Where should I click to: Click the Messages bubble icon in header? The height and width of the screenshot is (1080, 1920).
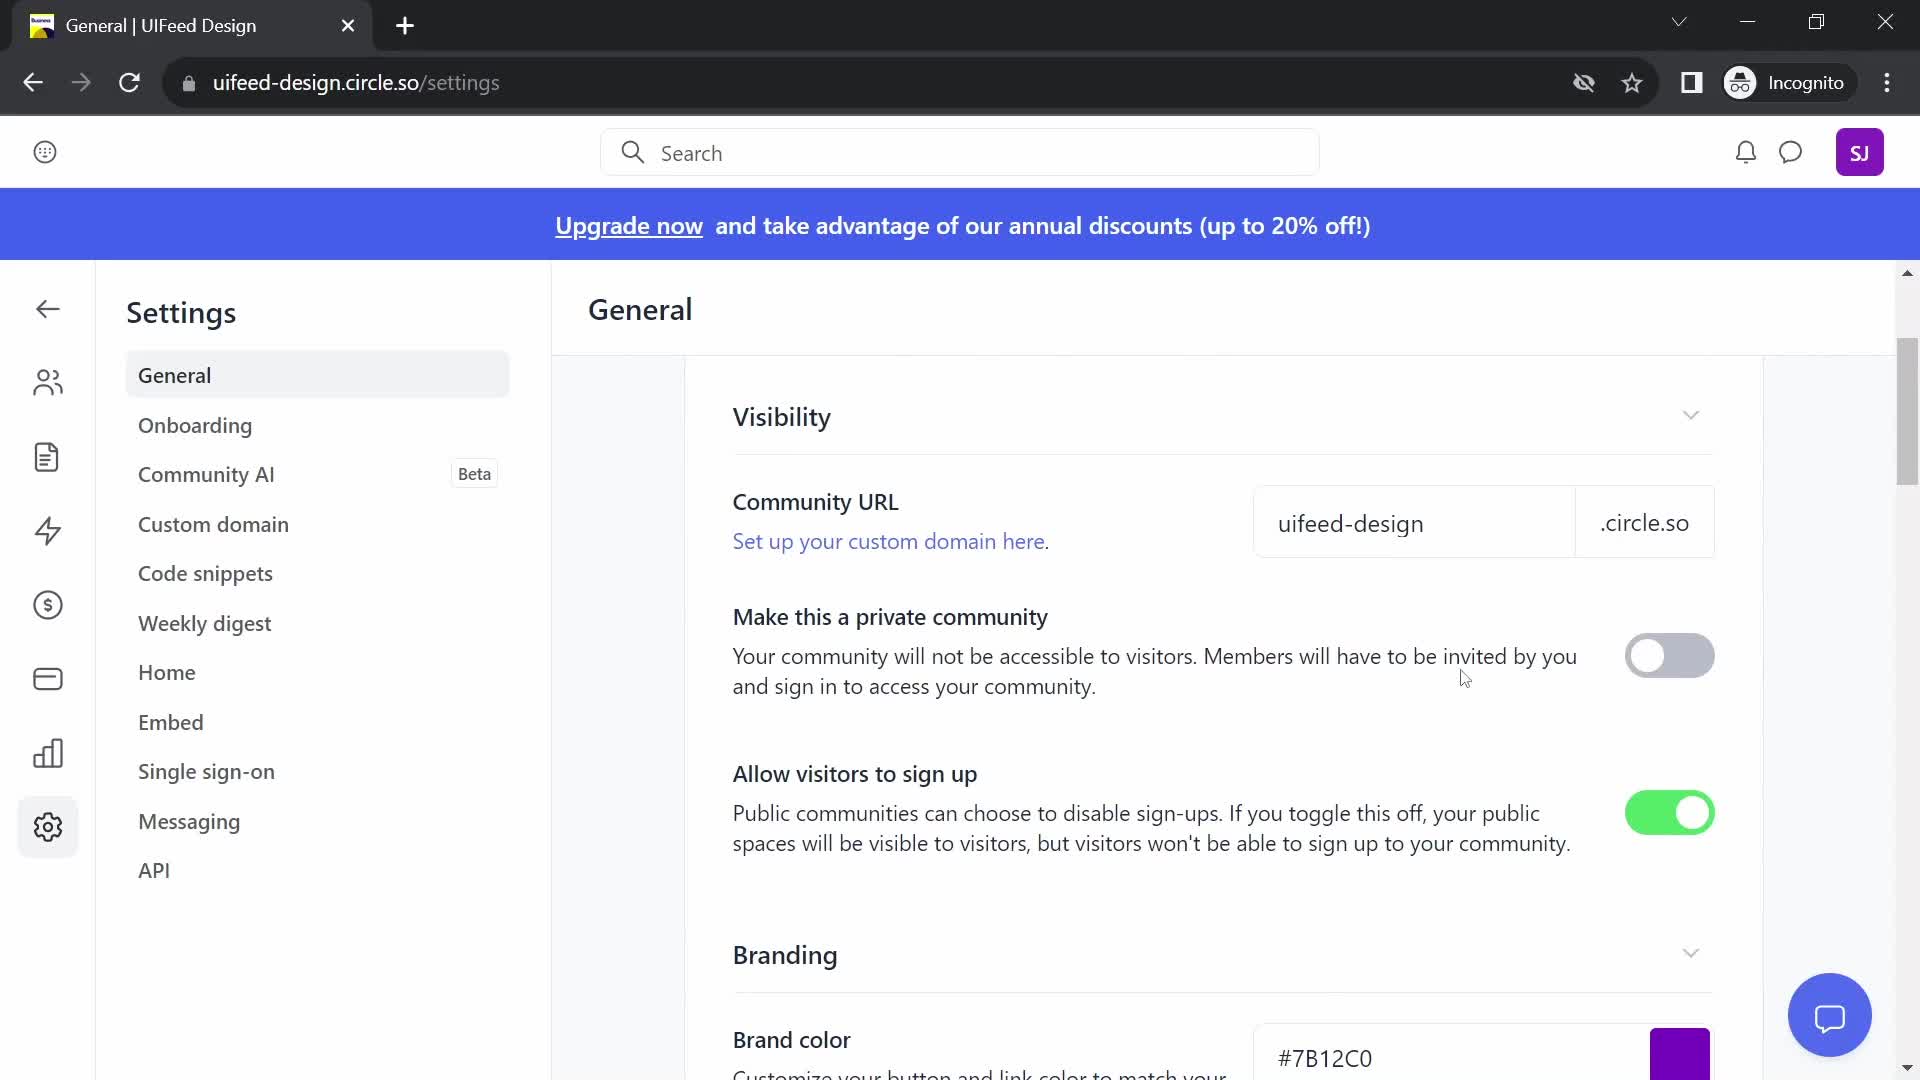[x=1793, y=152]
